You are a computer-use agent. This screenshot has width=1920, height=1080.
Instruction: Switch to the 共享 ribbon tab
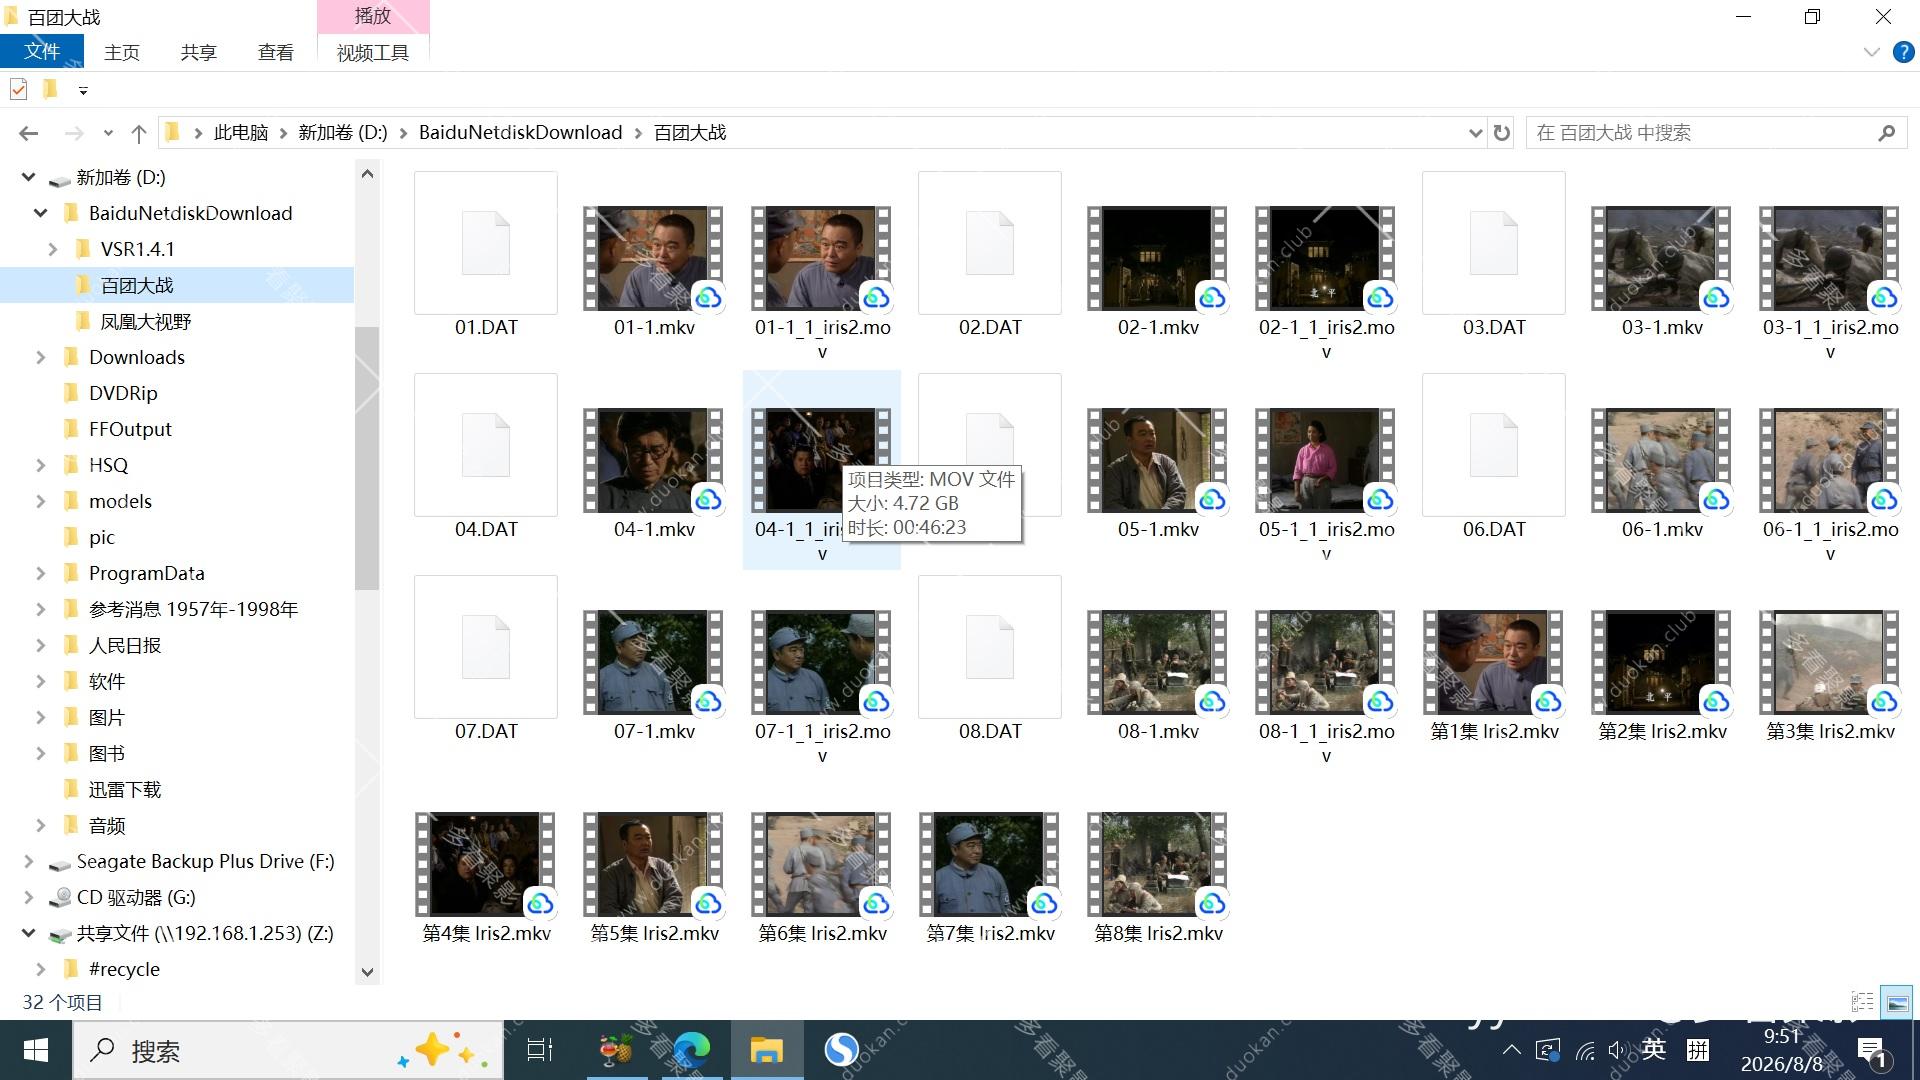tap(198, 52)
